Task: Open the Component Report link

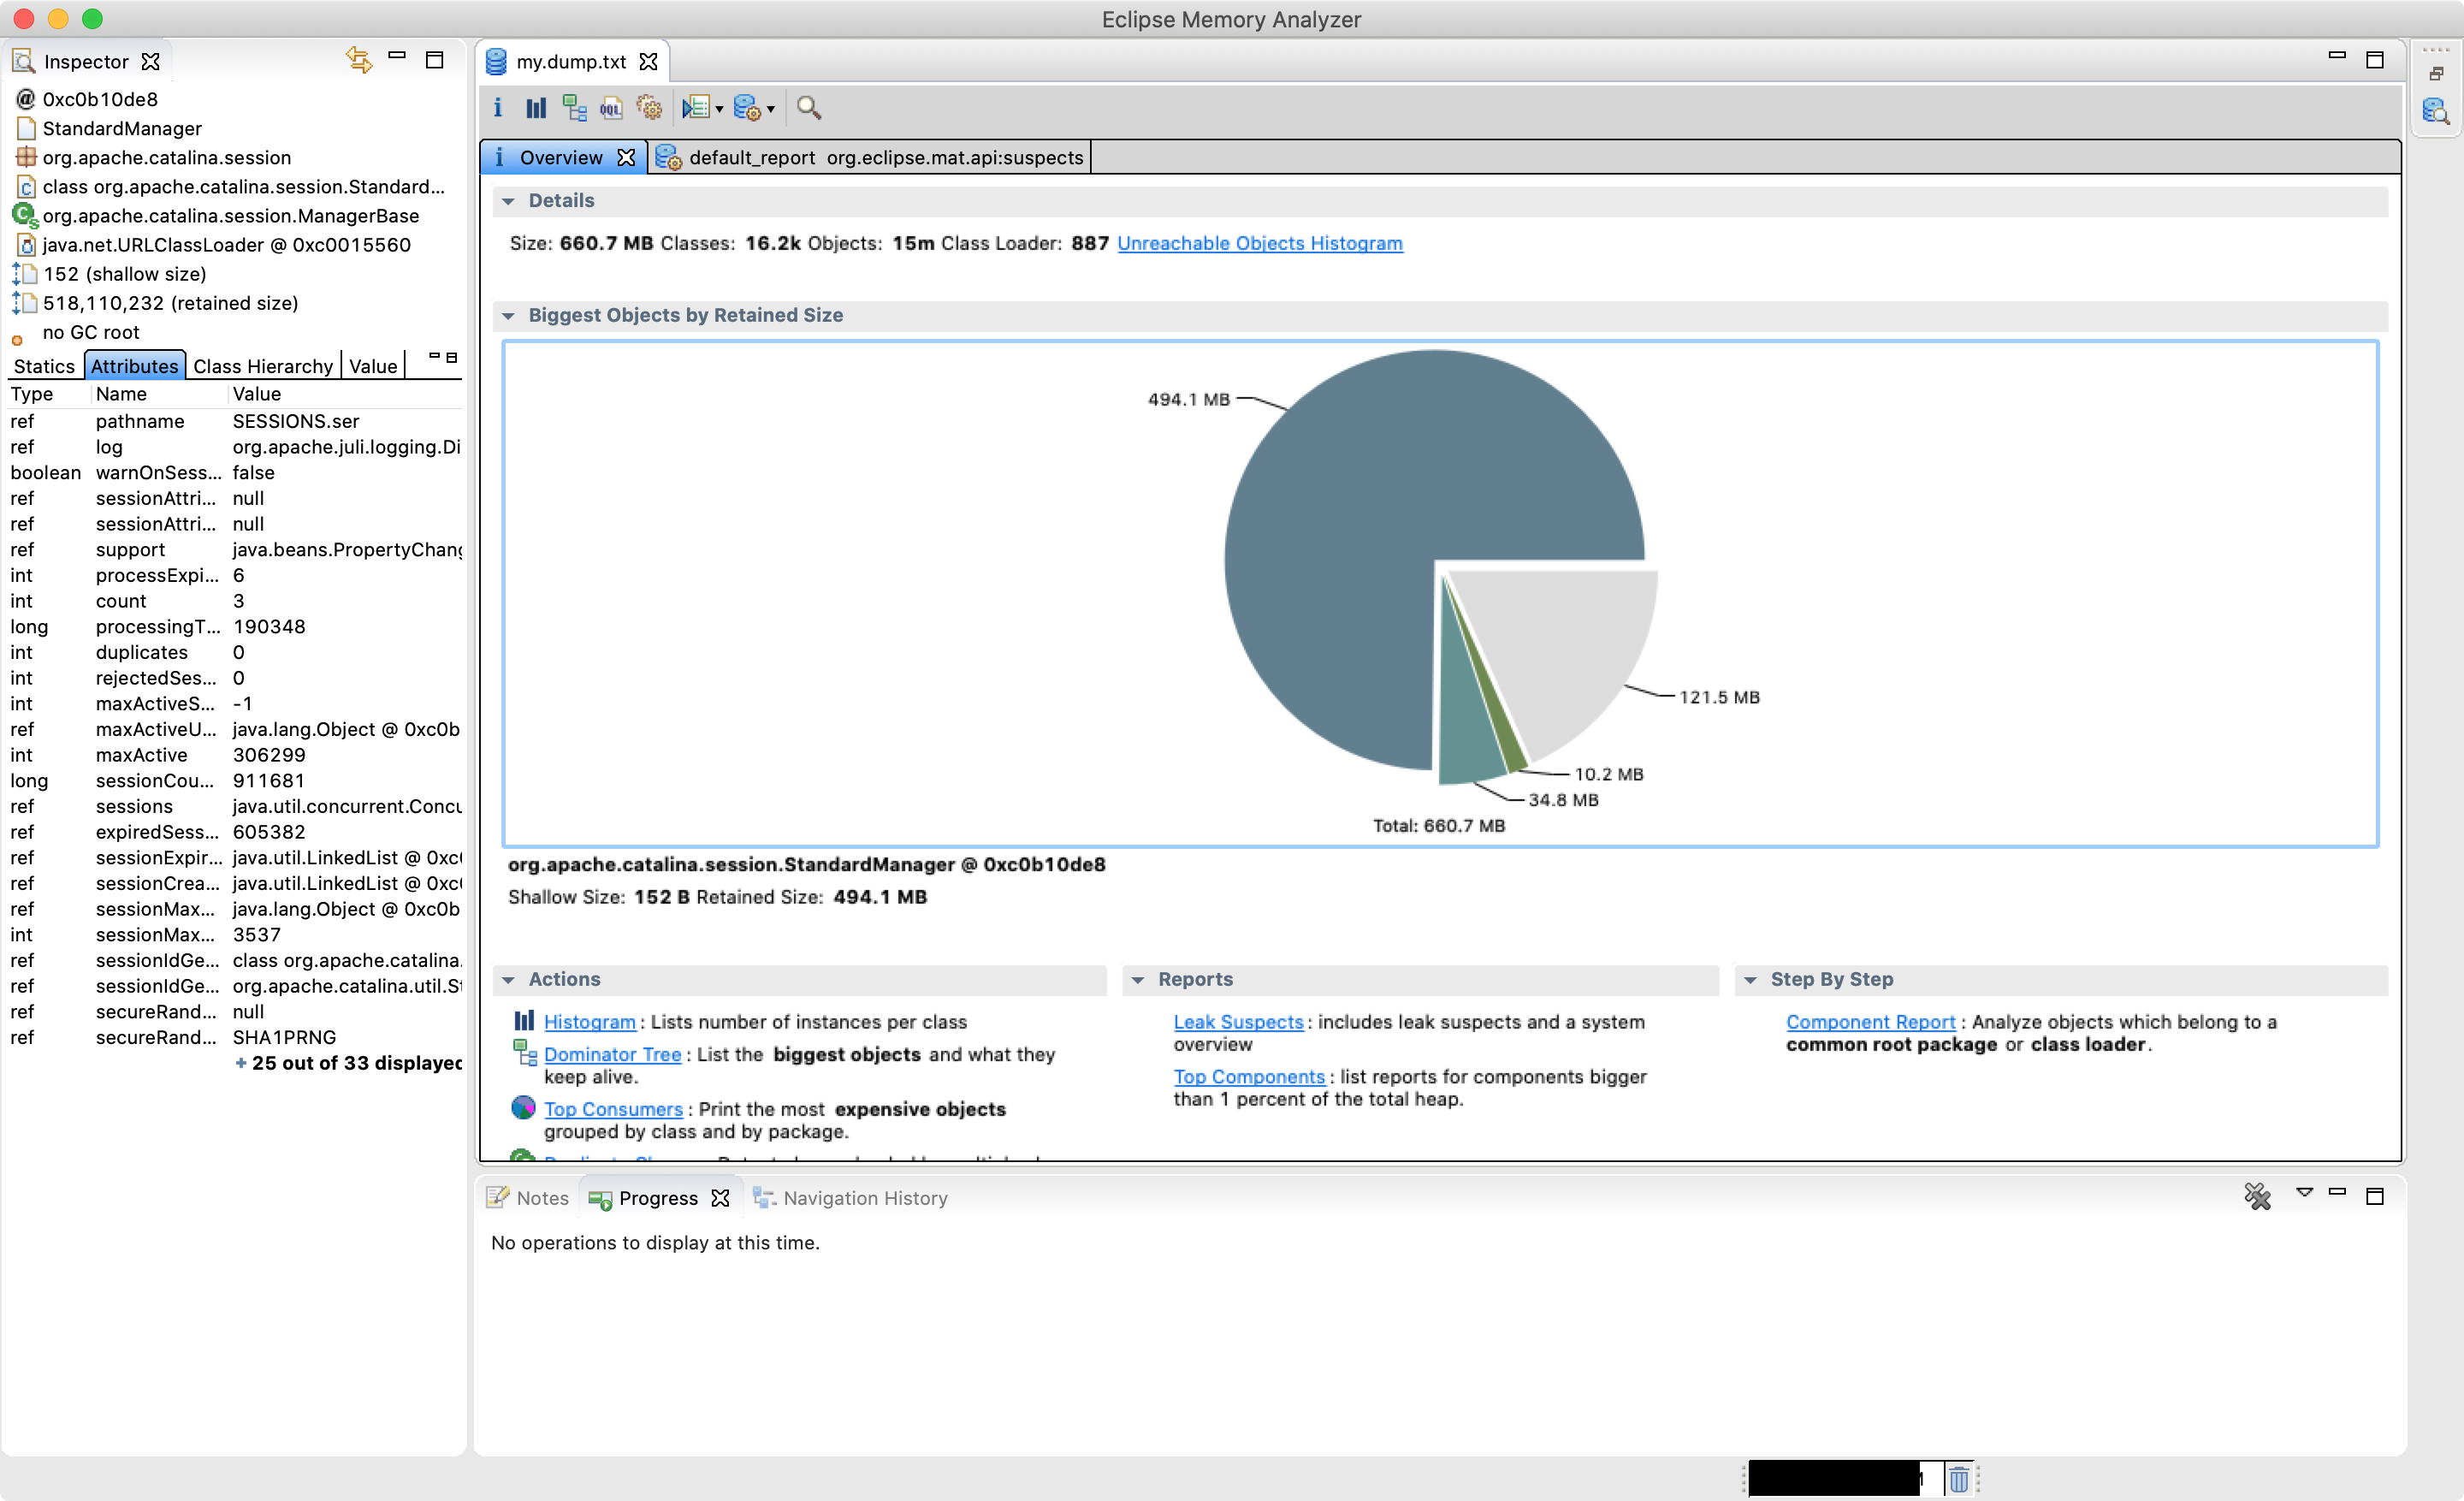Action: click(x=1870, y=1021)
